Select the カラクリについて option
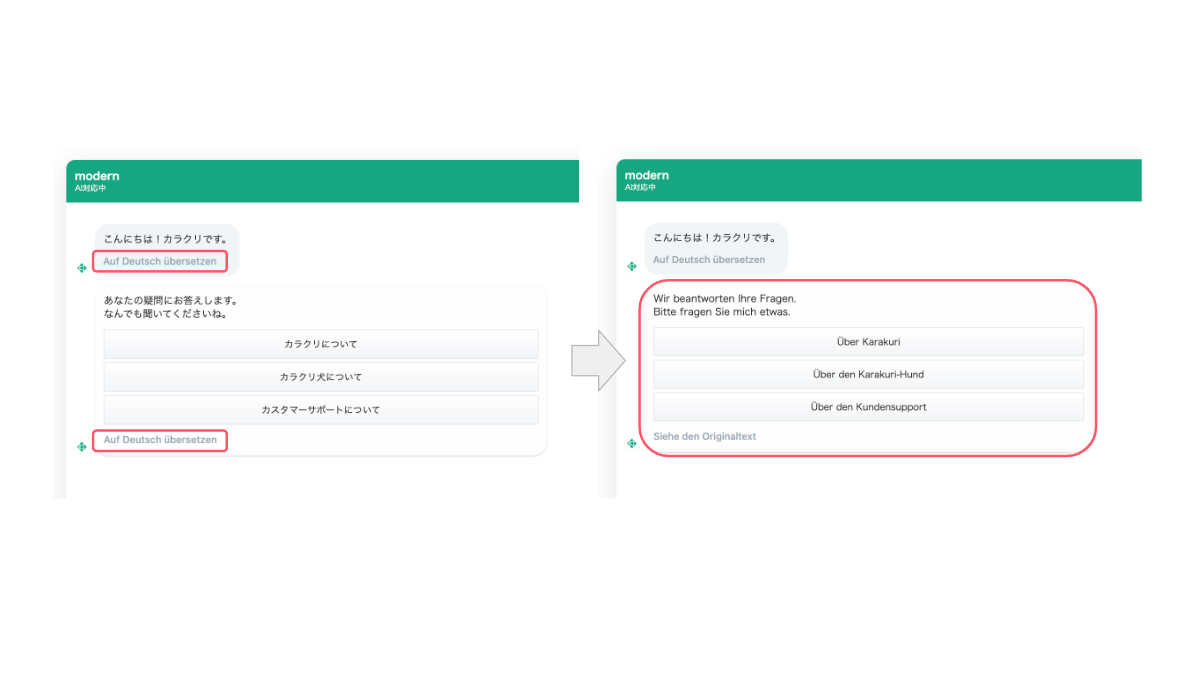 [x=321, y=344]
